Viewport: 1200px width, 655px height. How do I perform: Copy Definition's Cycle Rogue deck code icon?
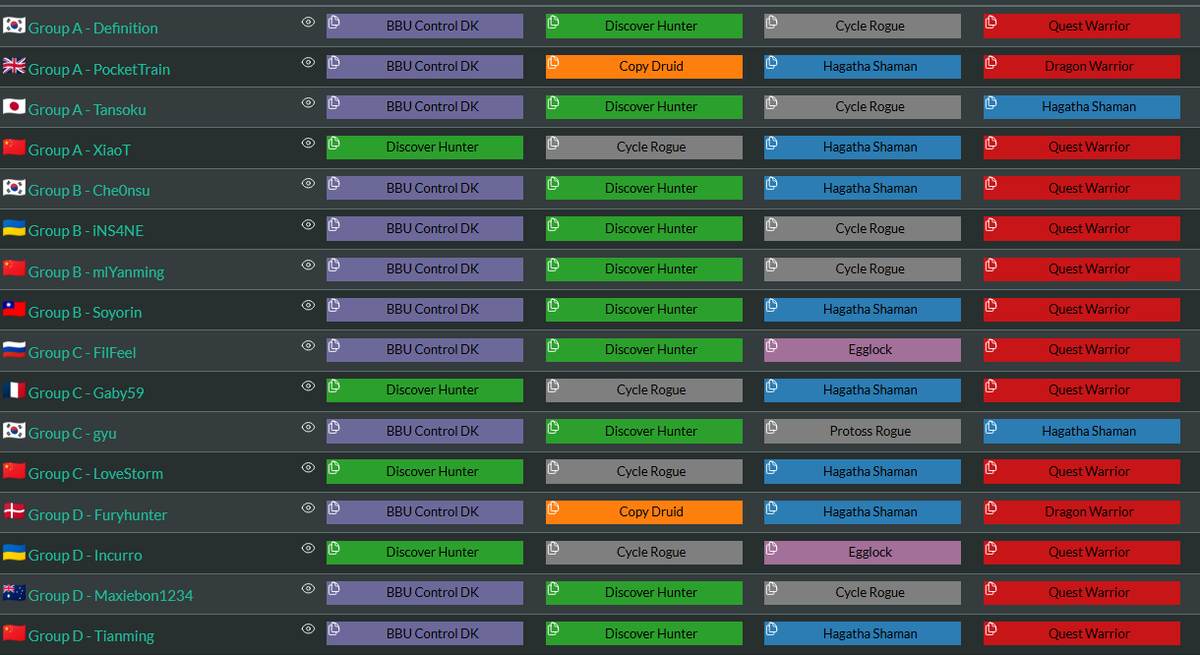[x=771, y=21]
